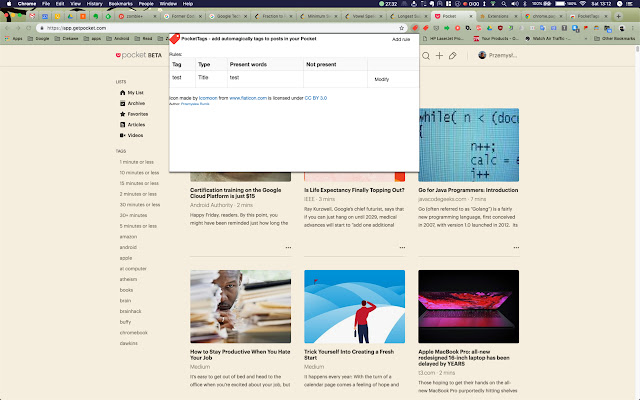Click the Pocket search magnifier icon
The width and height of the screenshot is (640, 400).
pos(424,56)
